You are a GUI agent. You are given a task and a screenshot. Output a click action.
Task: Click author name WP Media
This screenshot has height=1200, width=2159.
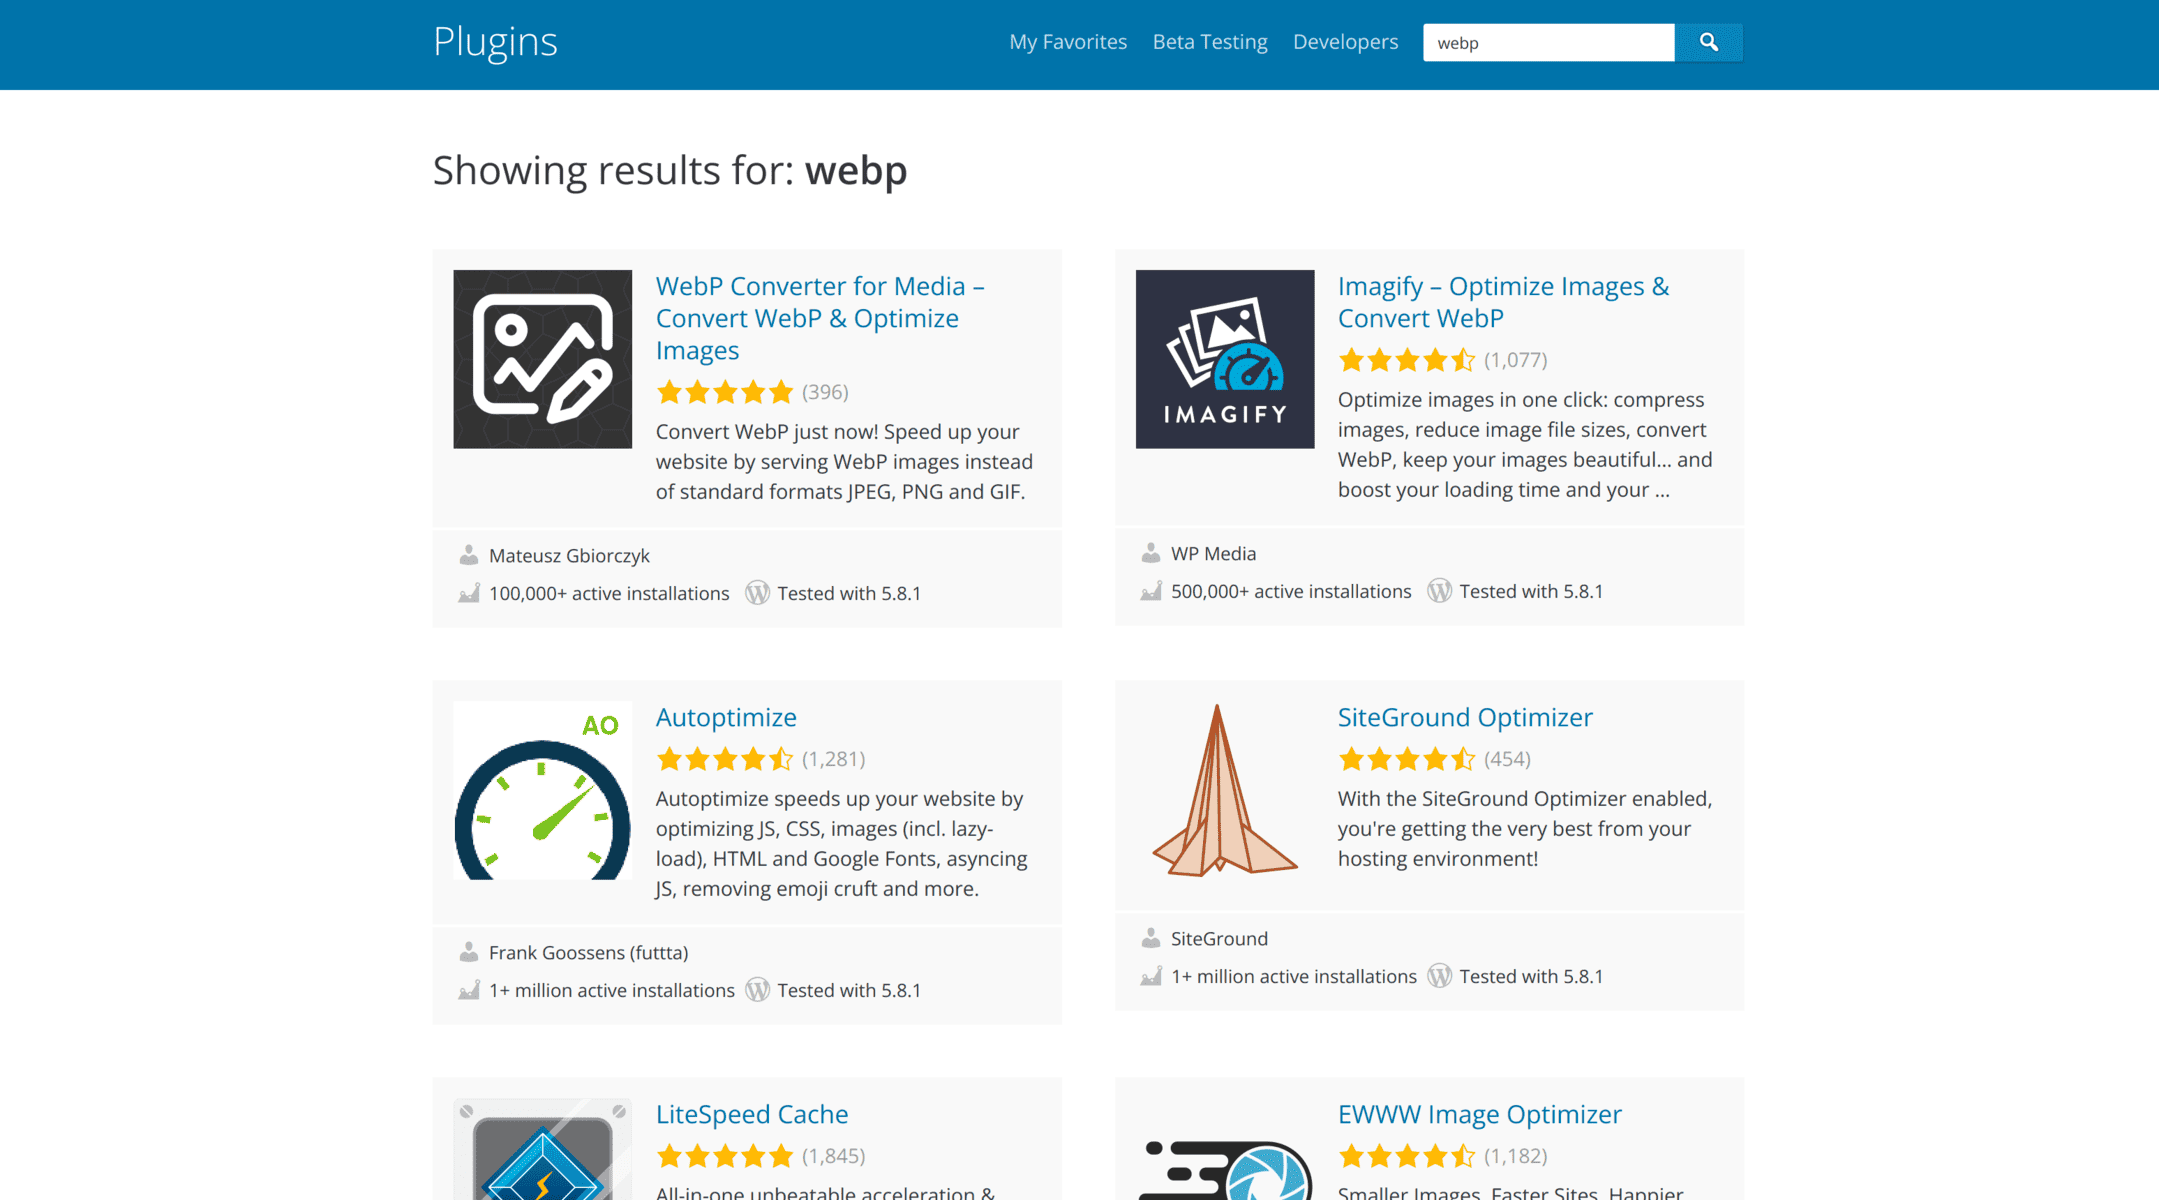point(1213,553)
